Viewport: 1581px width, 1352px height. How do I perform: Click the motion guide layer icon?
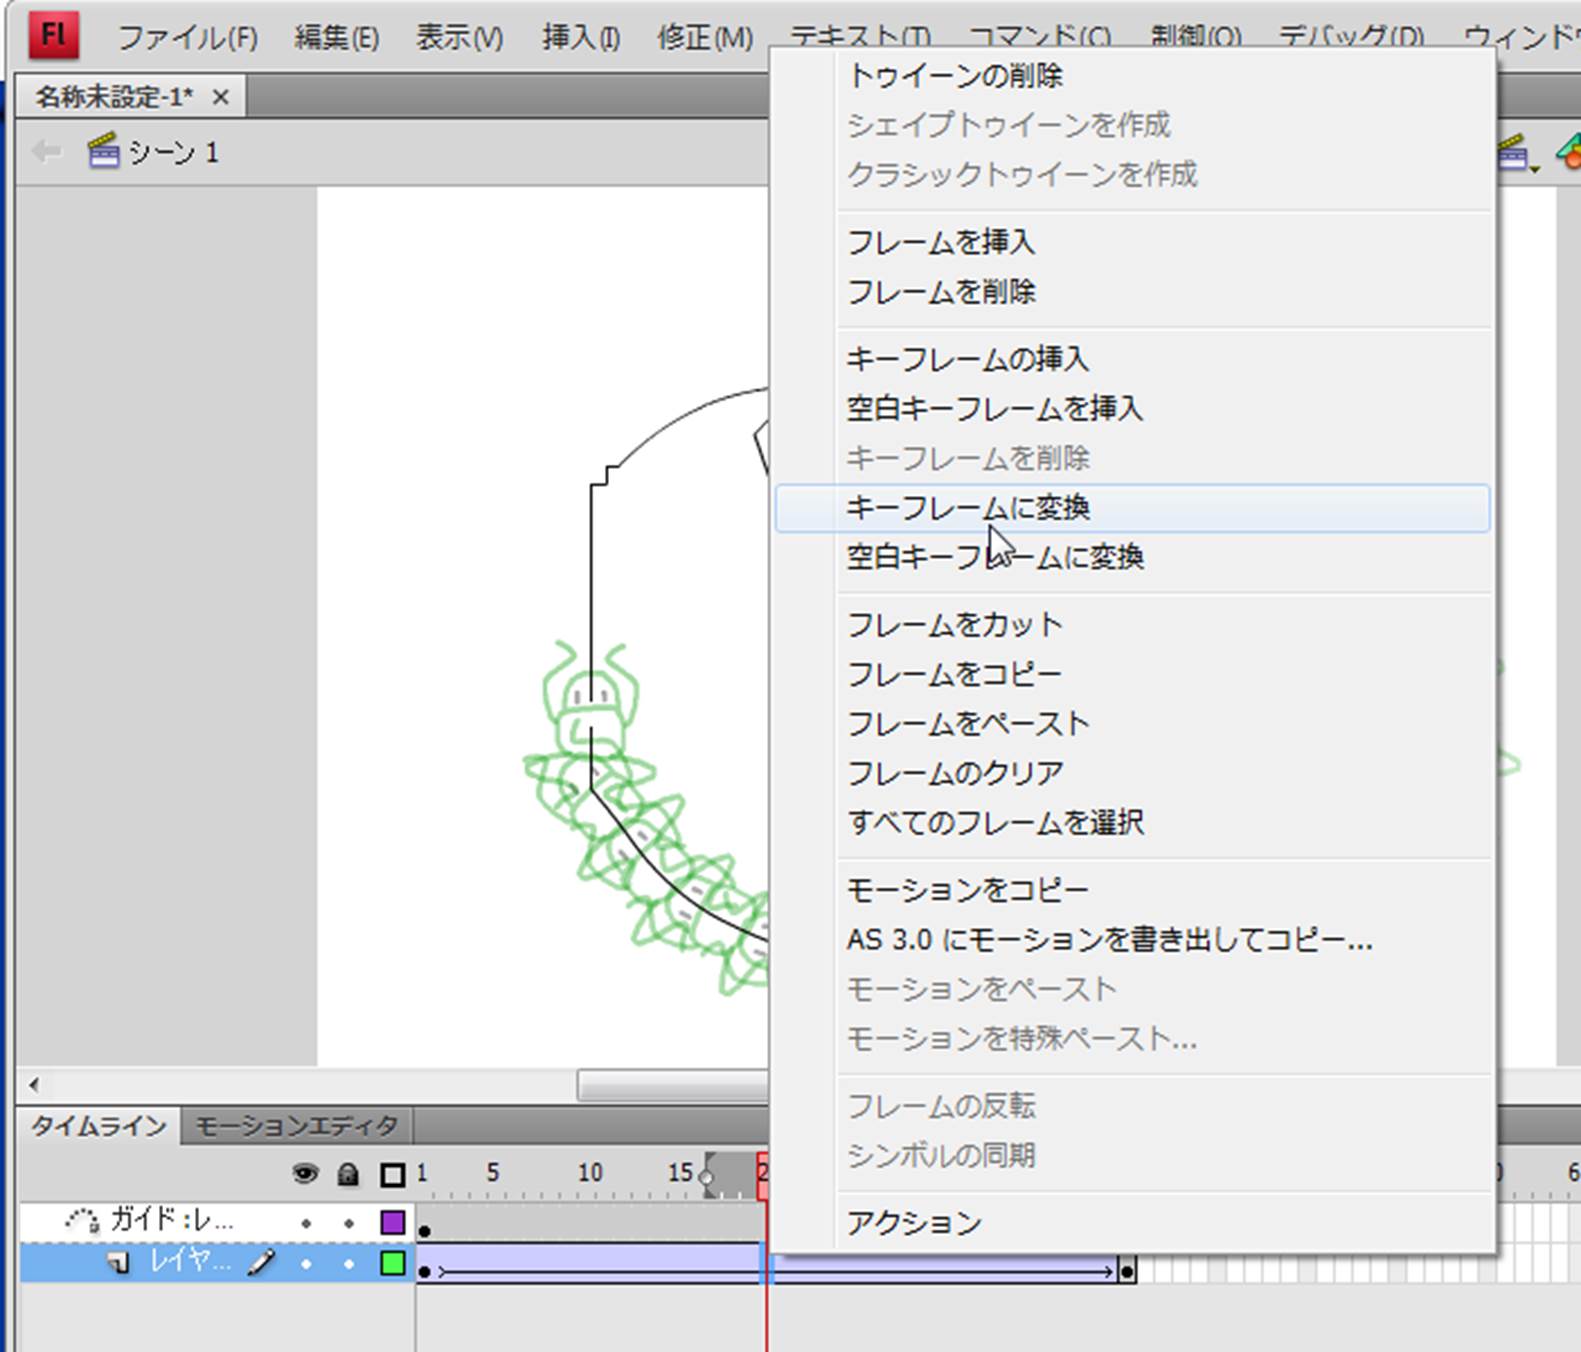coord(82,1220)
